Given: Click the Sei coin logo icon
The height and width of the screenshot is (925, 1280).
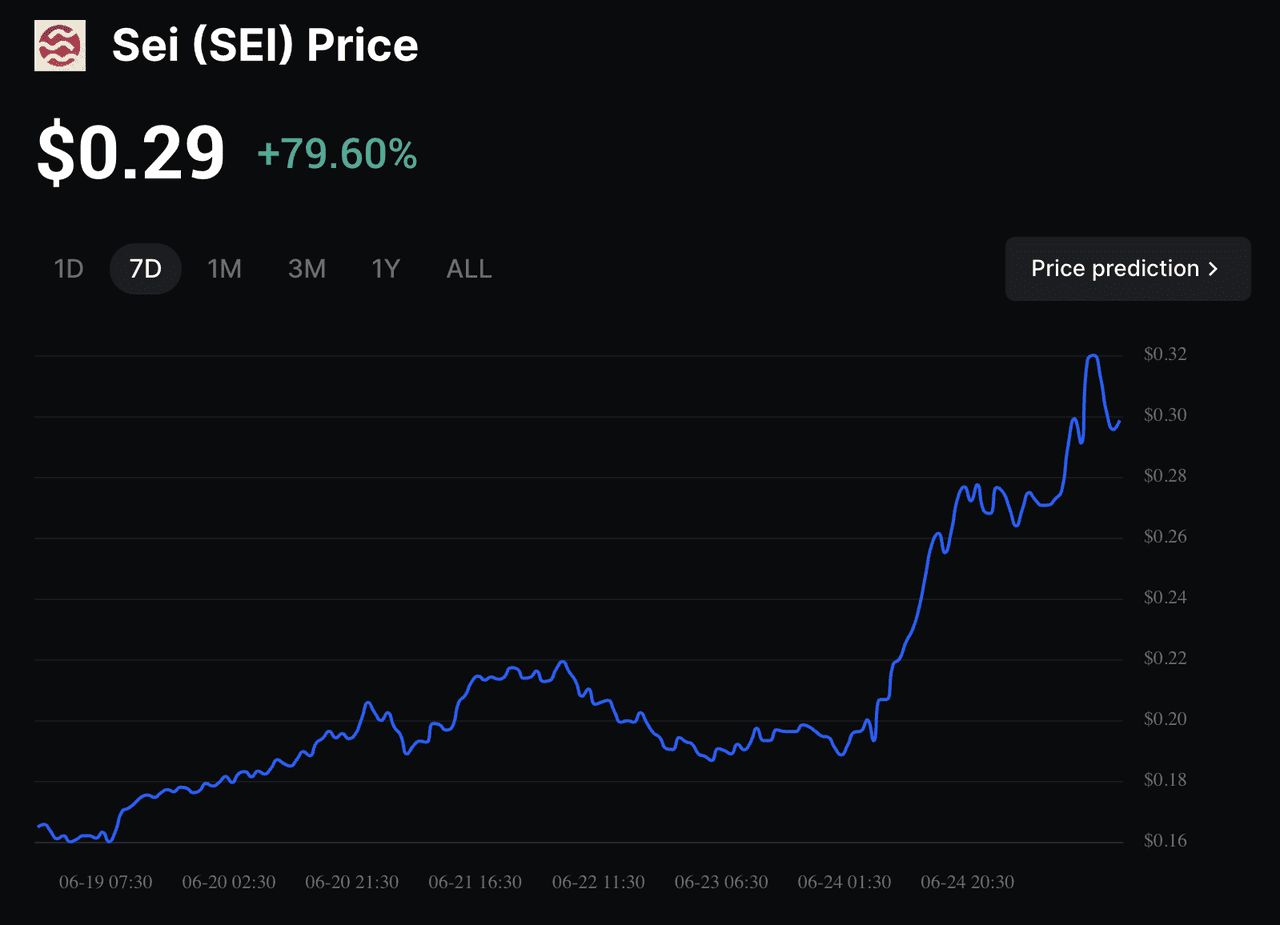Looking at the screenshot, I should point(60,46).
